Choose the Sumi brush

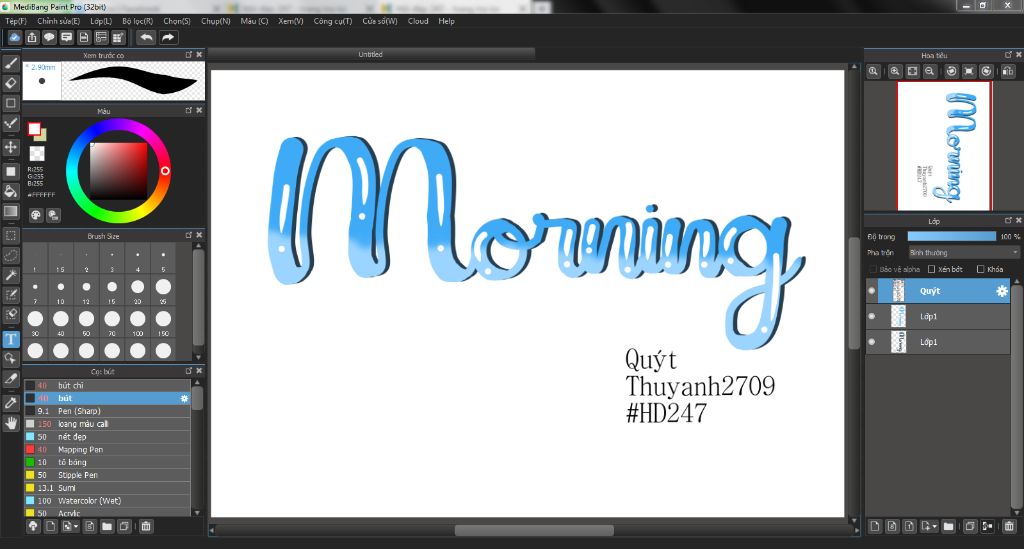[x=108, y=488]
